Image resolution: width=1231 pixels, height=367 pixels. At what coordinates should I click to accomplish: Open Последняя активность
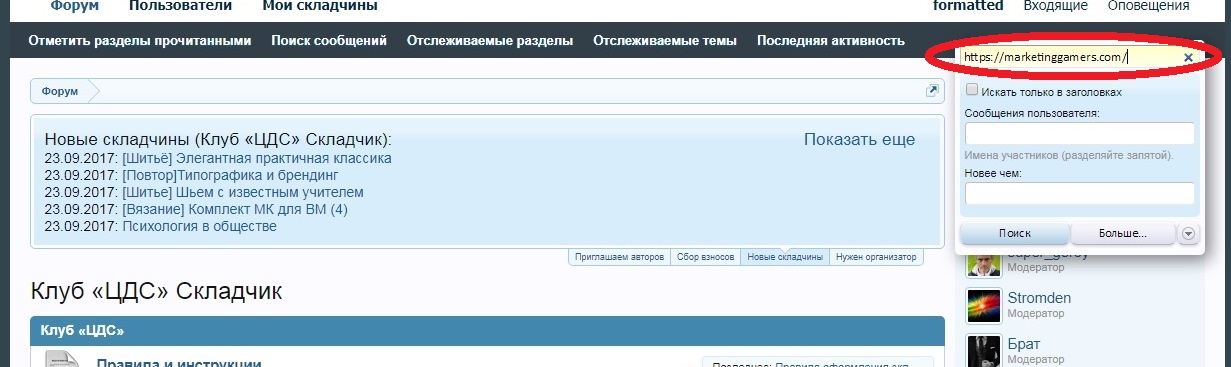point(831,41)
